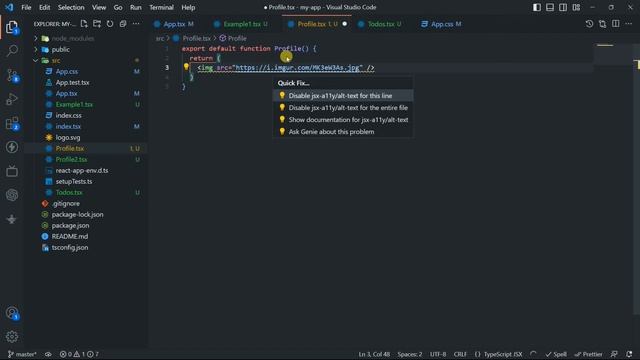Switch git branch master in status bar
This screenshot has height=360, width=640.
point(22,354)
